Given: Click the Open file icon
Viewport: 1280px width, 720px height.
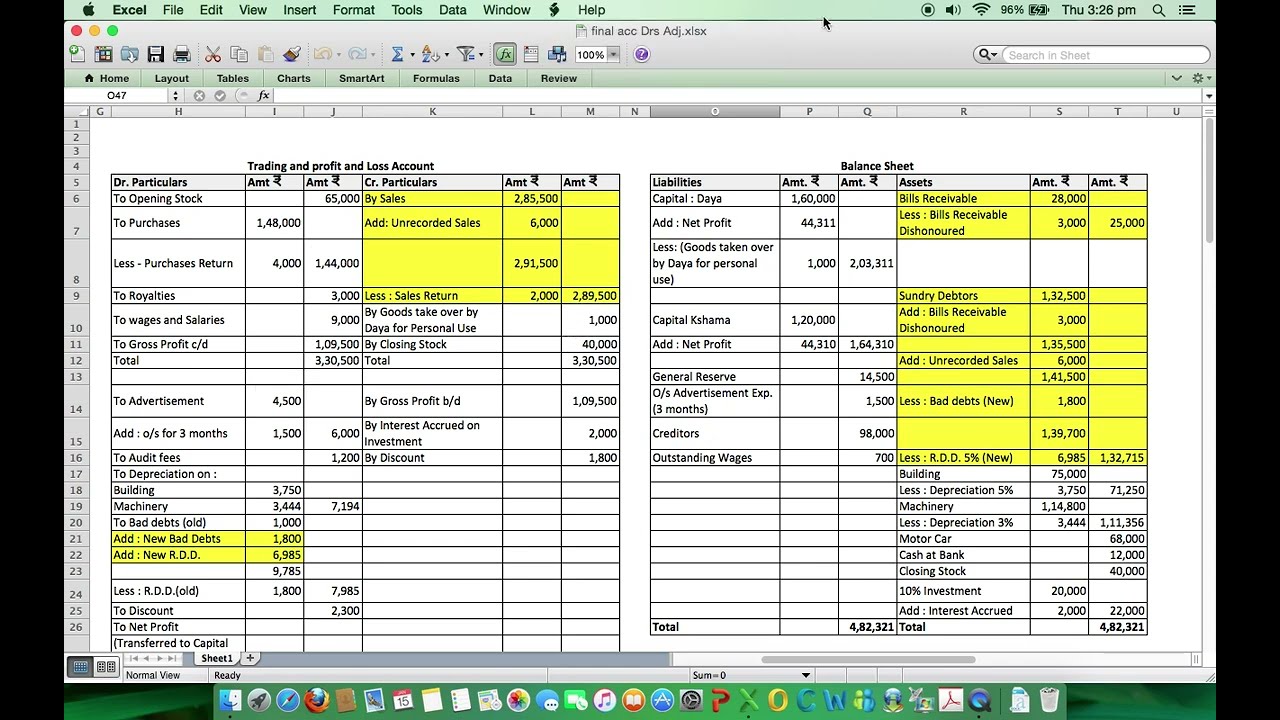Looking at the screenshot, I should pos(130,54).
